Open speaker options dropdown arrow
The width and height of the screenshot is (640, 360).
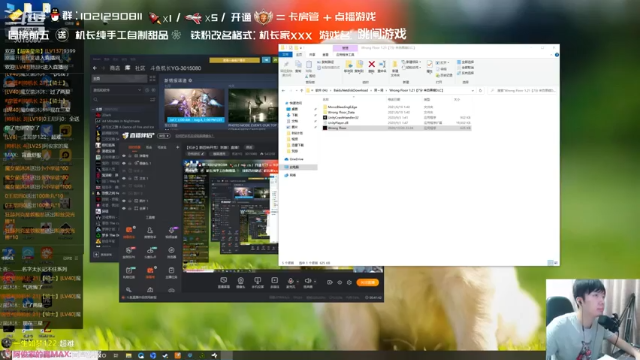[x=315, y=281]
